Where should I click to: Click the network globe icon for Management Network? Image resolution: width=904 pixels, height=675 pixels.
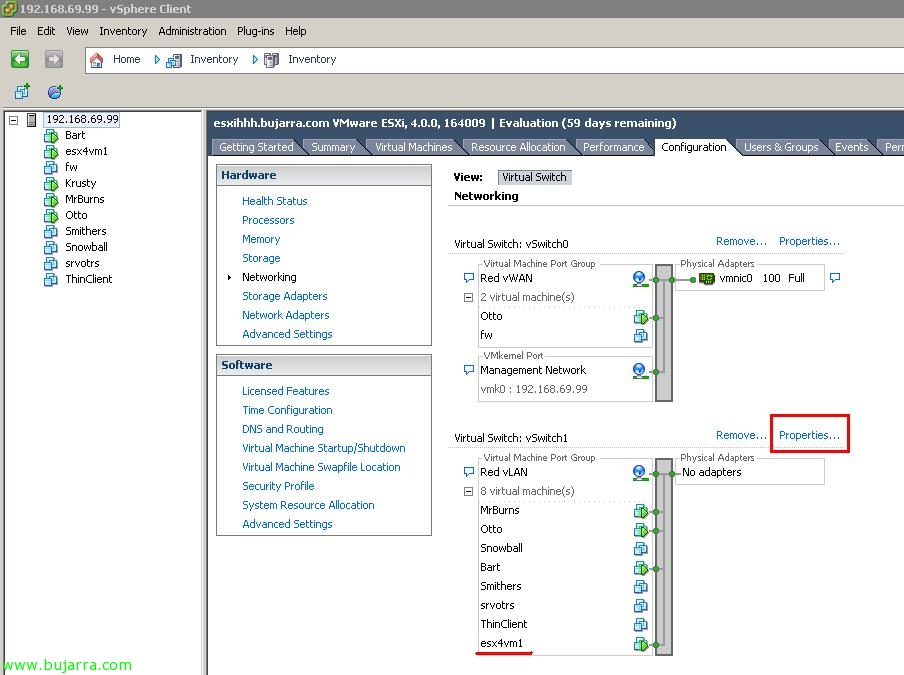click(639, 370)
